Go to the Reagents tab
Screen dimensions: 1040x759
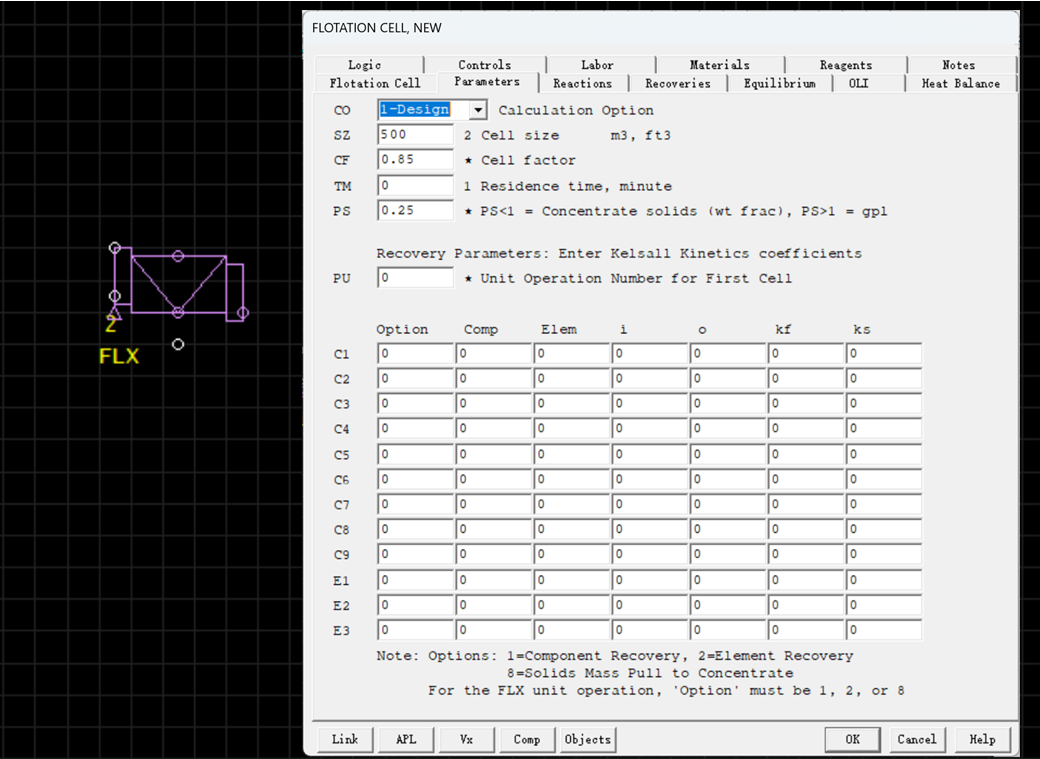click(846, 64)
